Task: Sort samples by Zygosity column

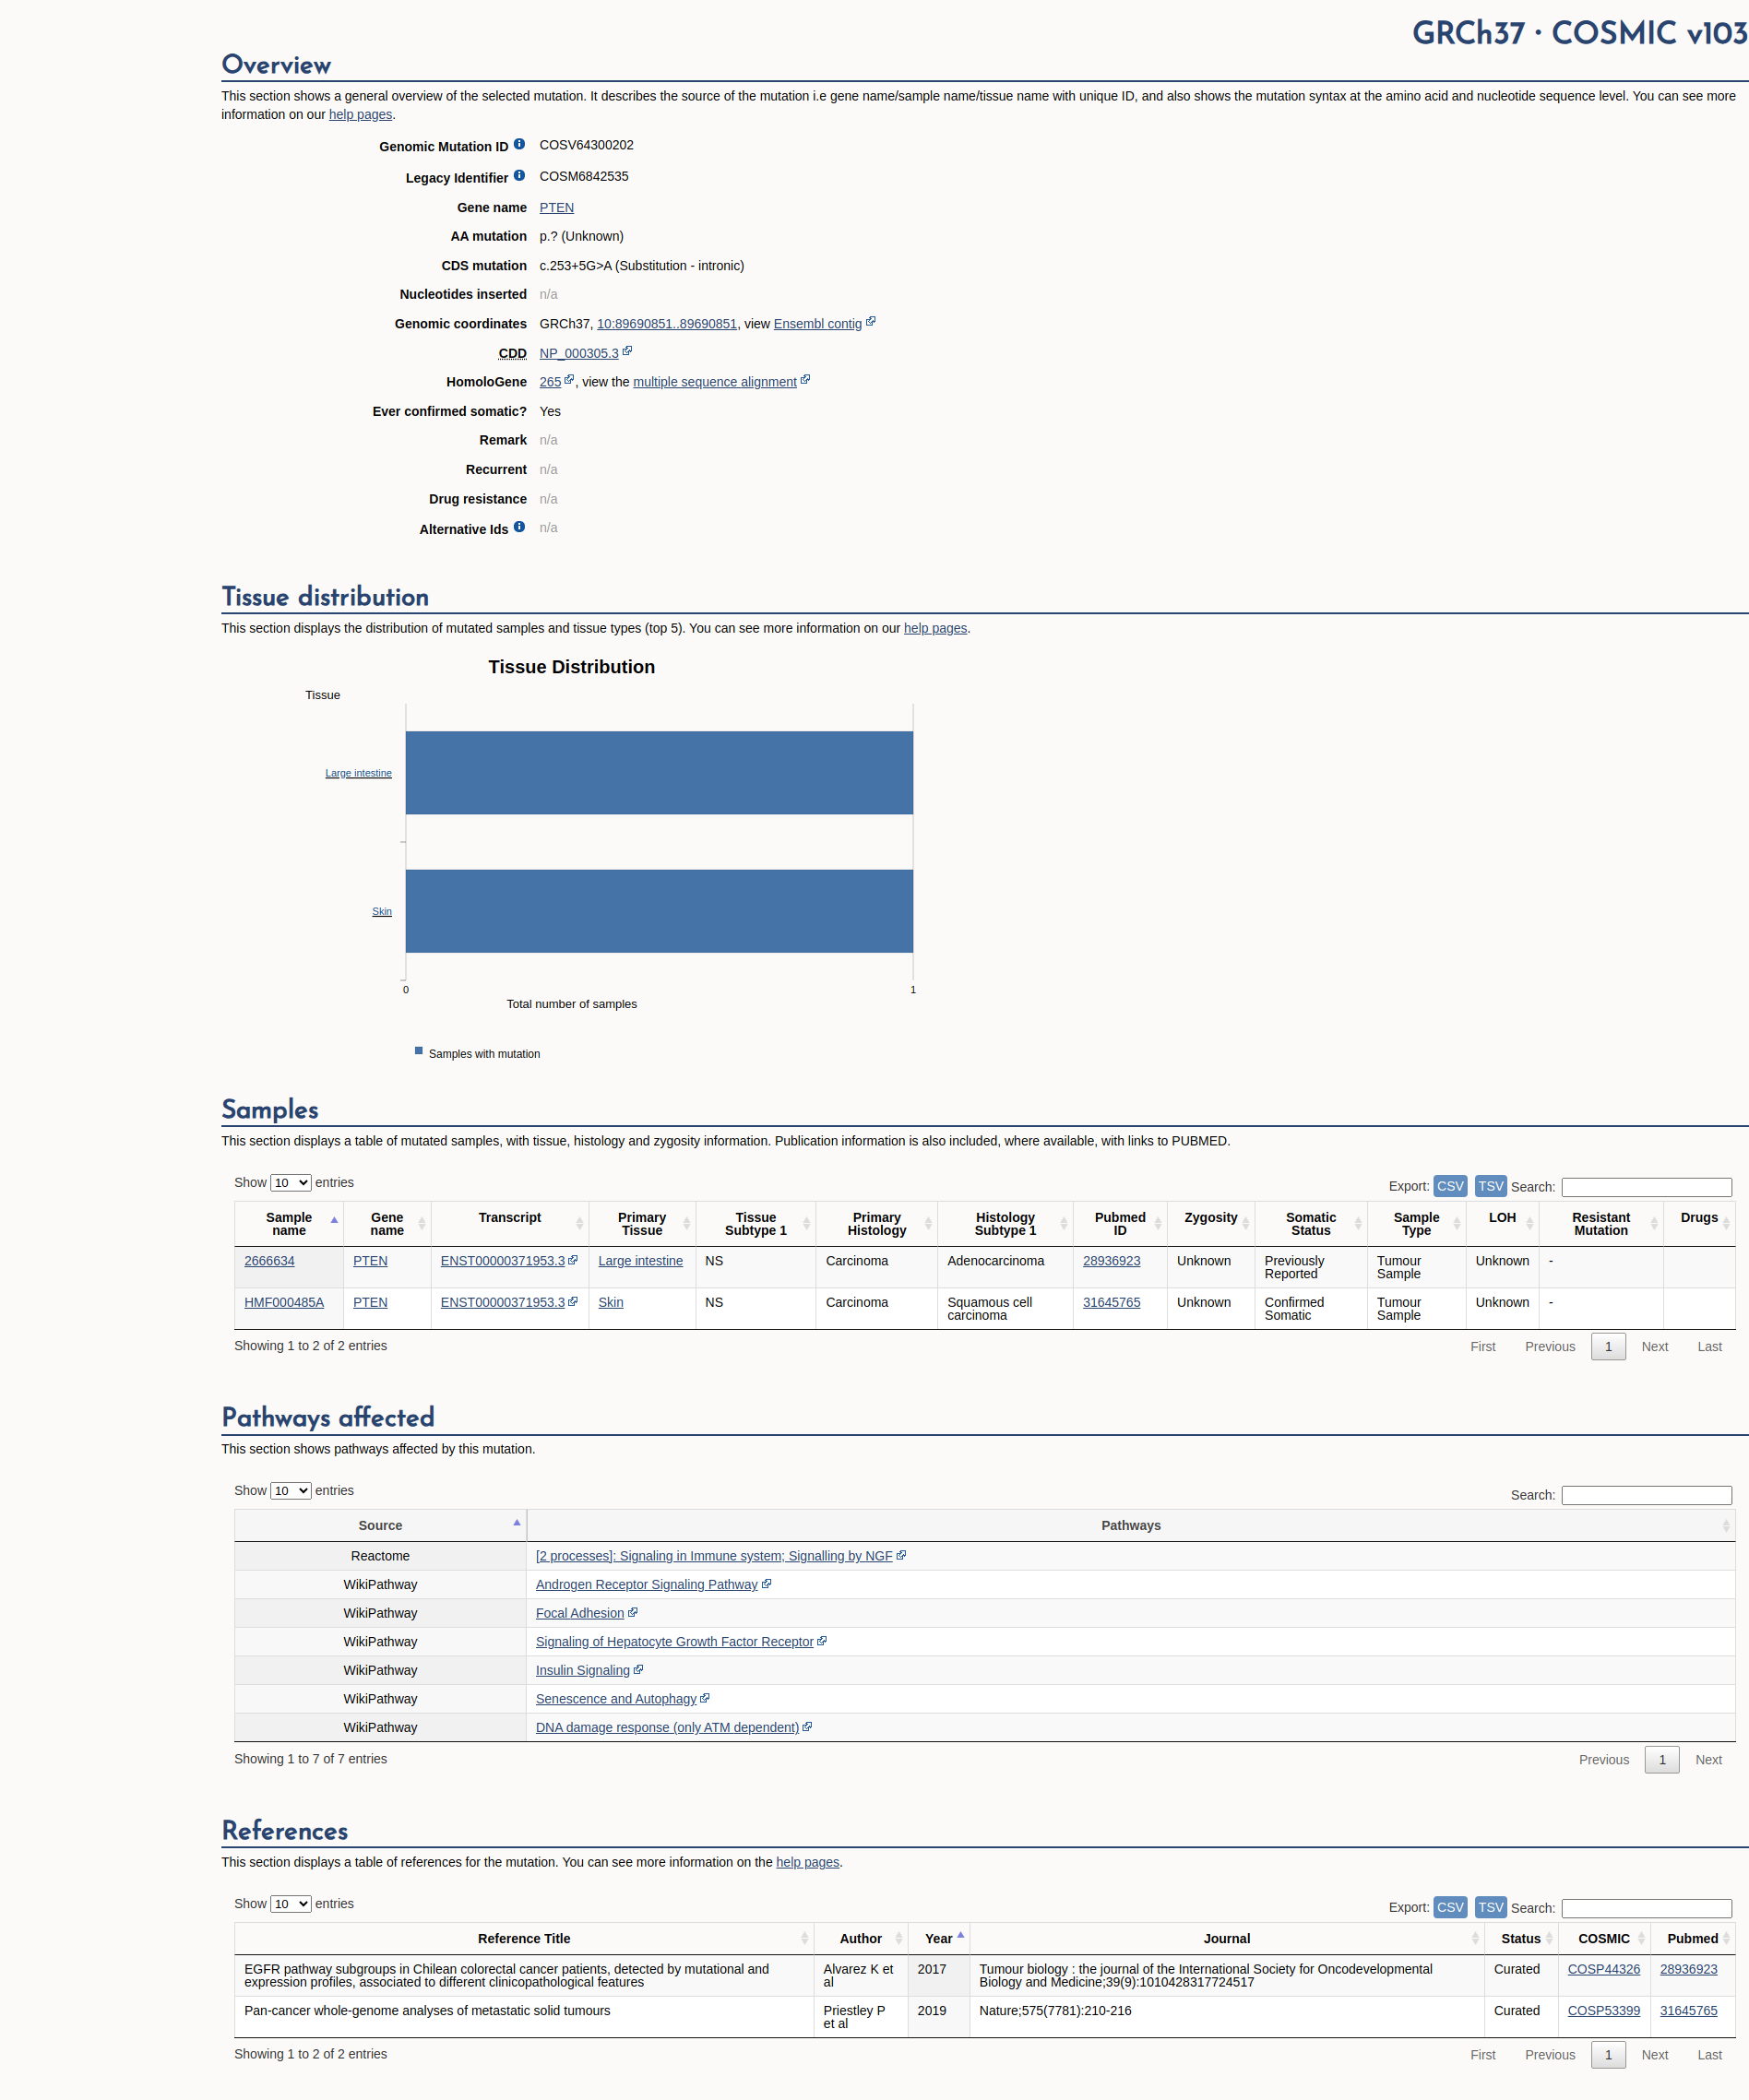Action: point(1211,1224)
